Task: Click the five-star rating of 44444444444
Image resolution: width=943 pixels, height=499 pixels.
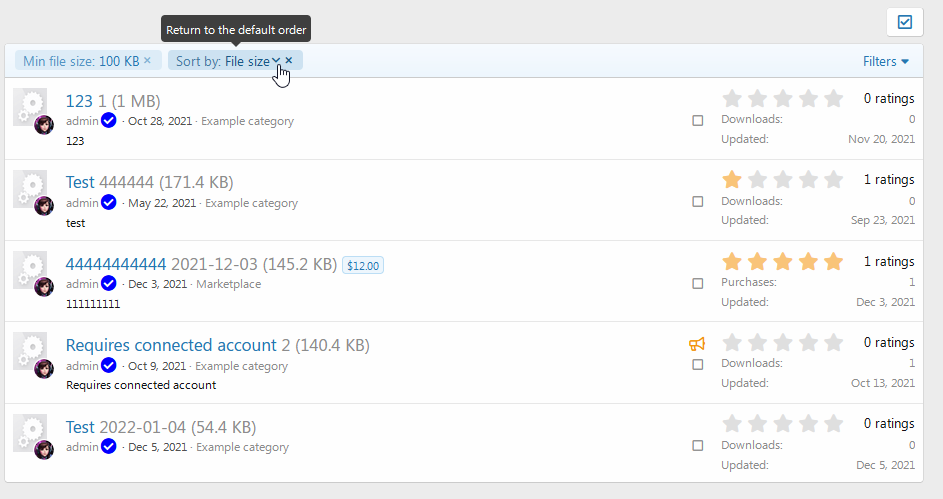Action: pos(782,262)
